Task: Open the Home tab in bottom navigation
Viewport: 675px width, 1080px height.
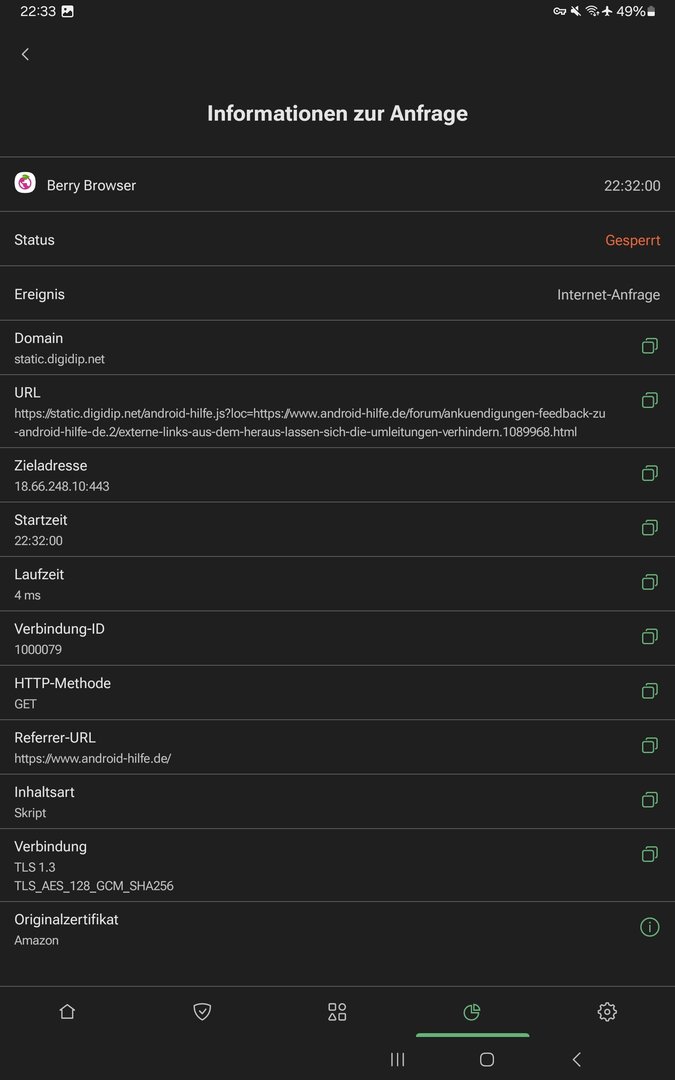Action: (x=67, y=1012)
